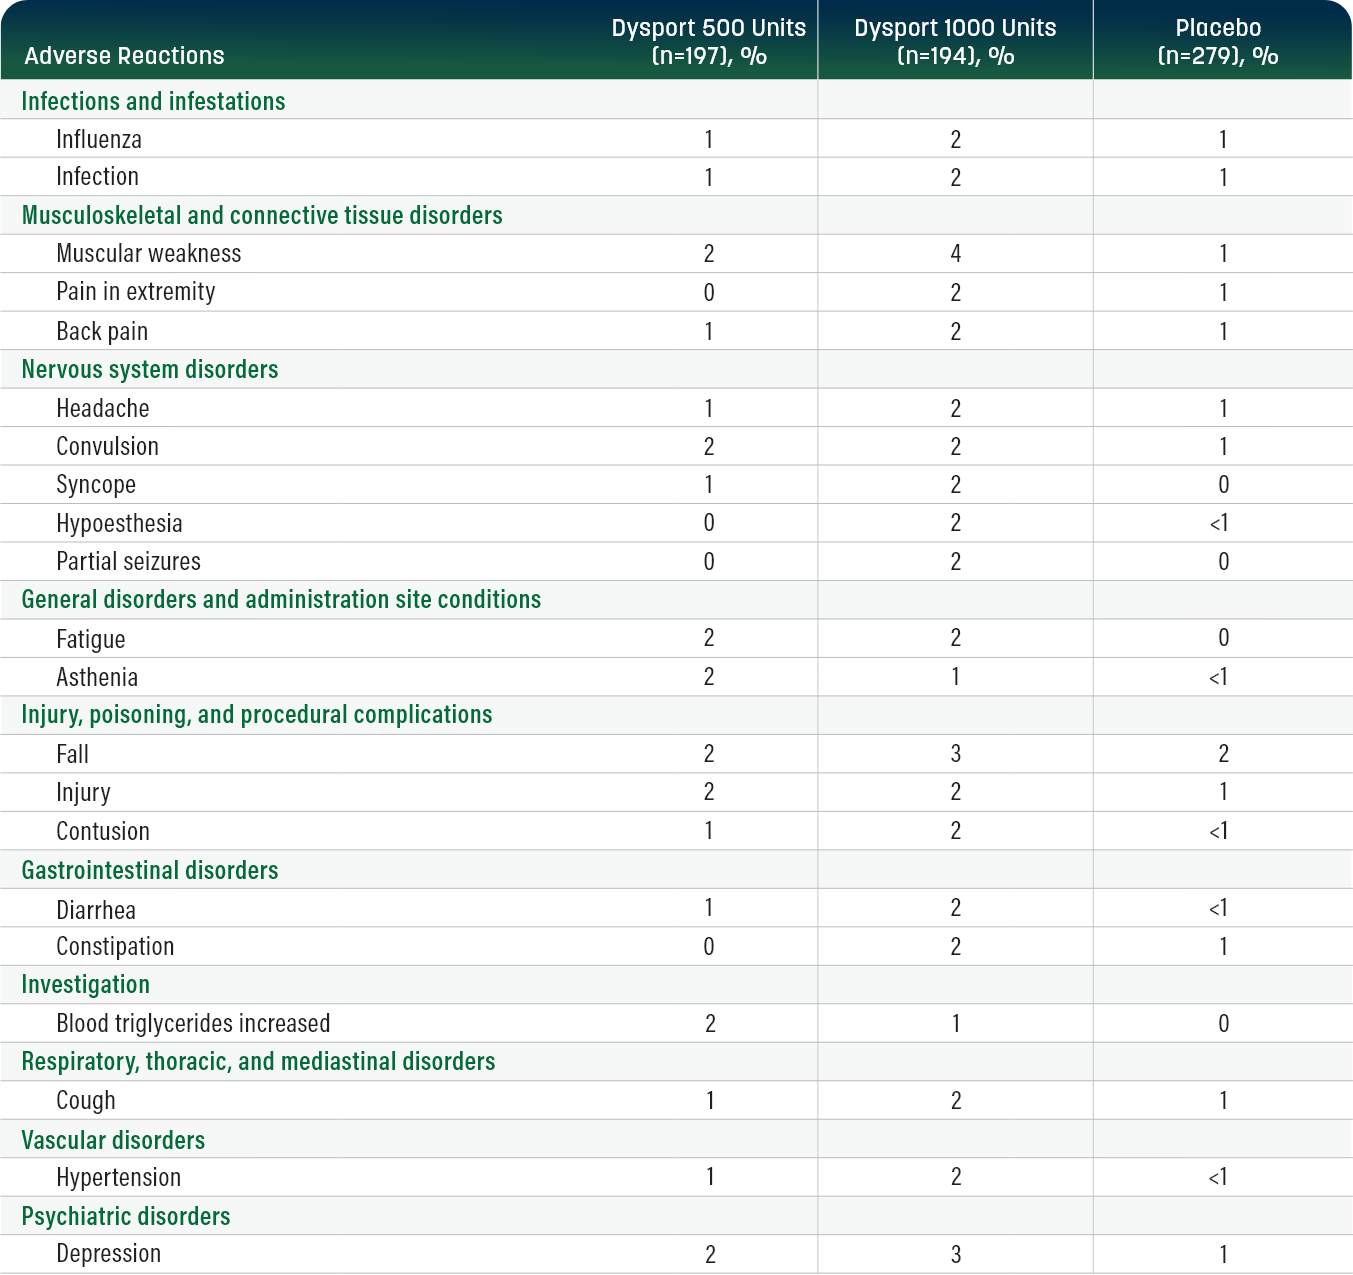
Task: Click the Cough row label
Action: click(x=86, y=1100)
